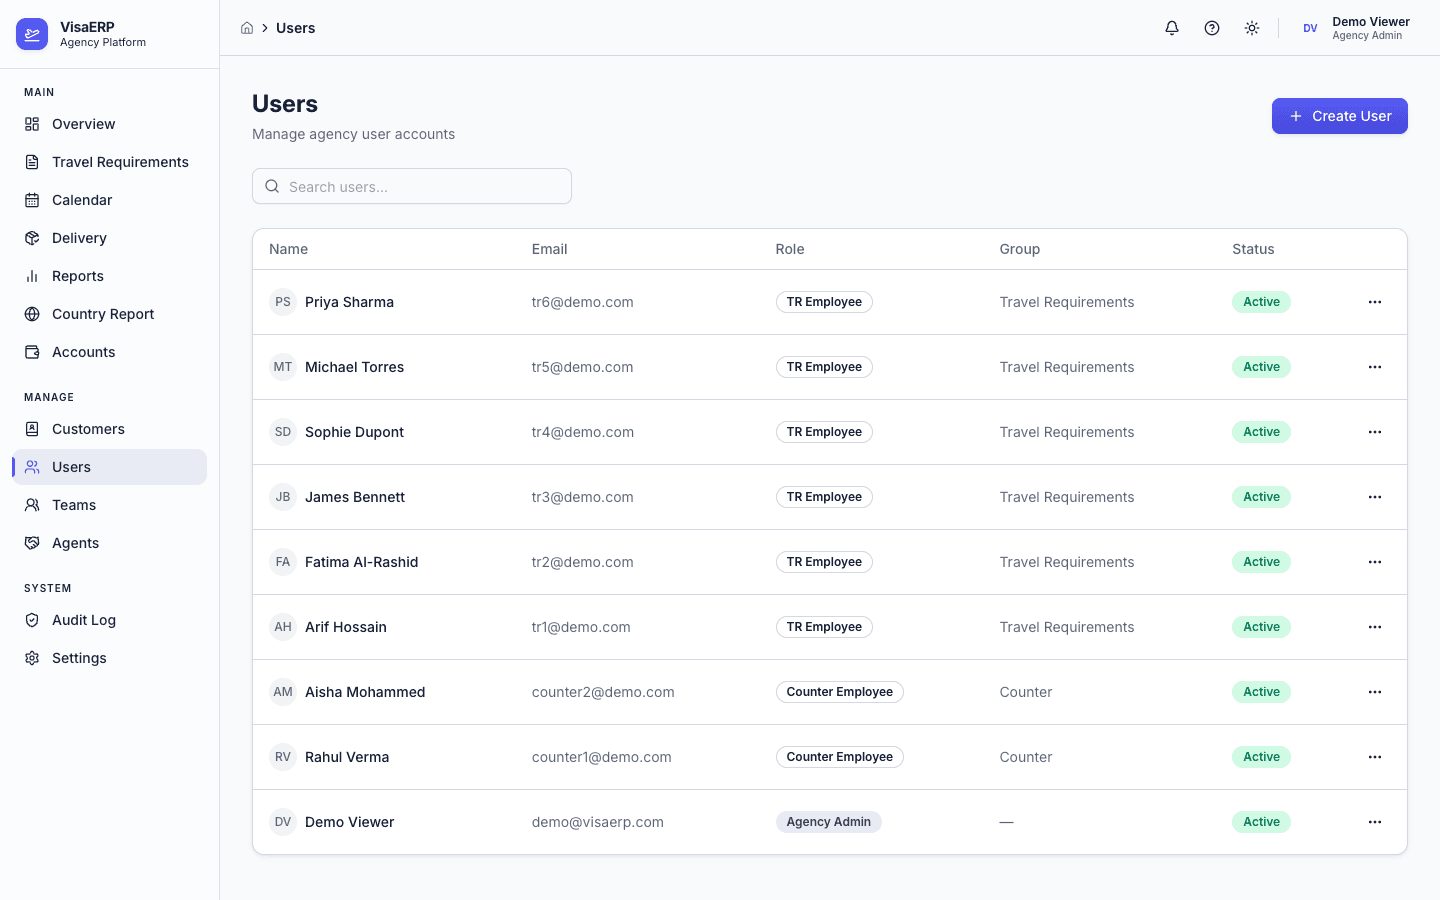Open actions menu for Demo Viewer row
This screenshot has height=900, width=1440.
(1375, 822)
